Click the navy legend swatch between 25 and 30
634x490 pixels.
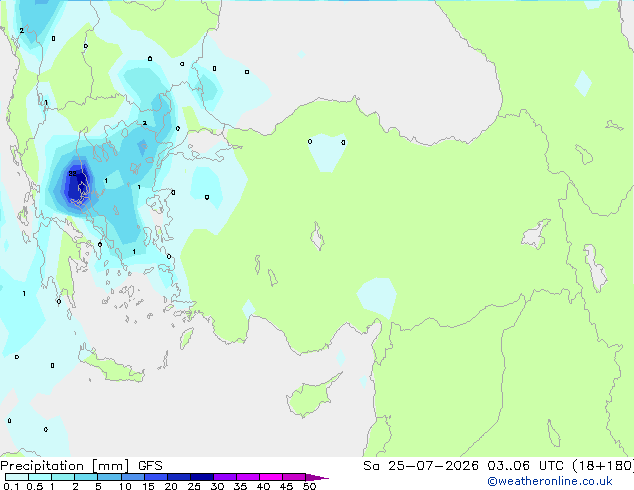(x=202, y=477)
